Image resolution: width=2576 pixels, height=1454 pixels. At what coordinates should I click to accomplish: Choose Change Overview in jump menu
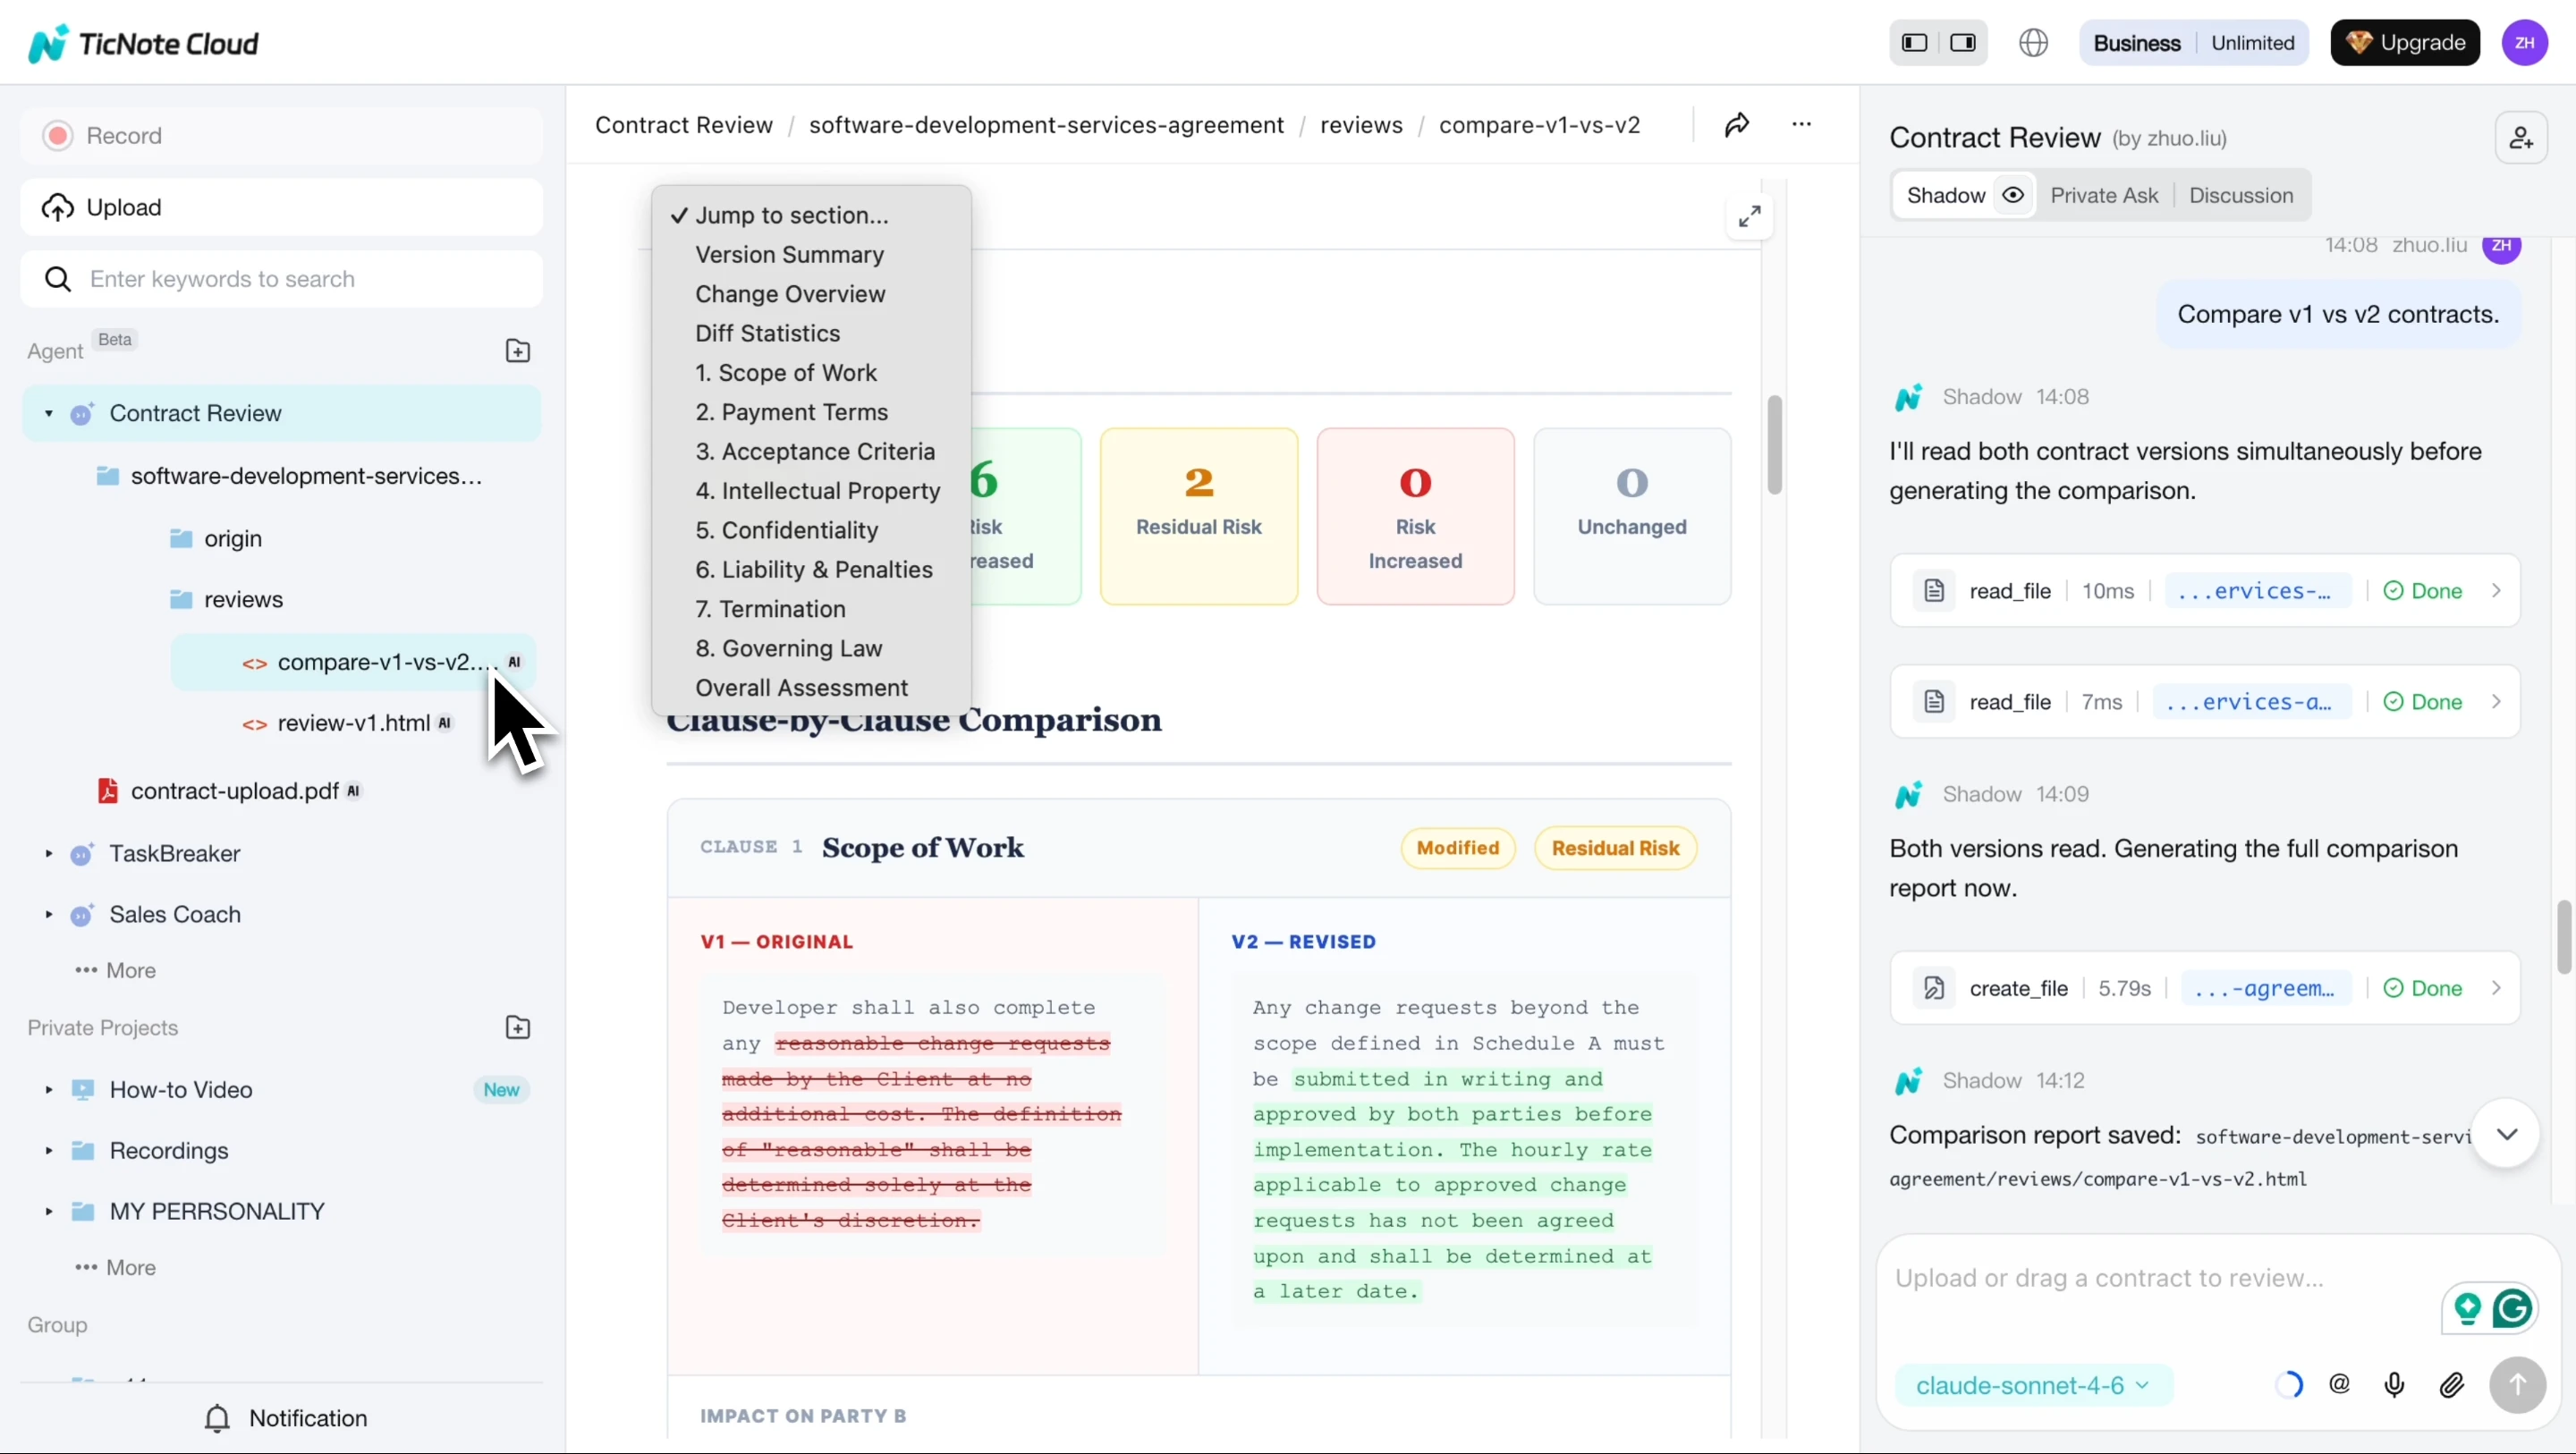tap(790, 294)
